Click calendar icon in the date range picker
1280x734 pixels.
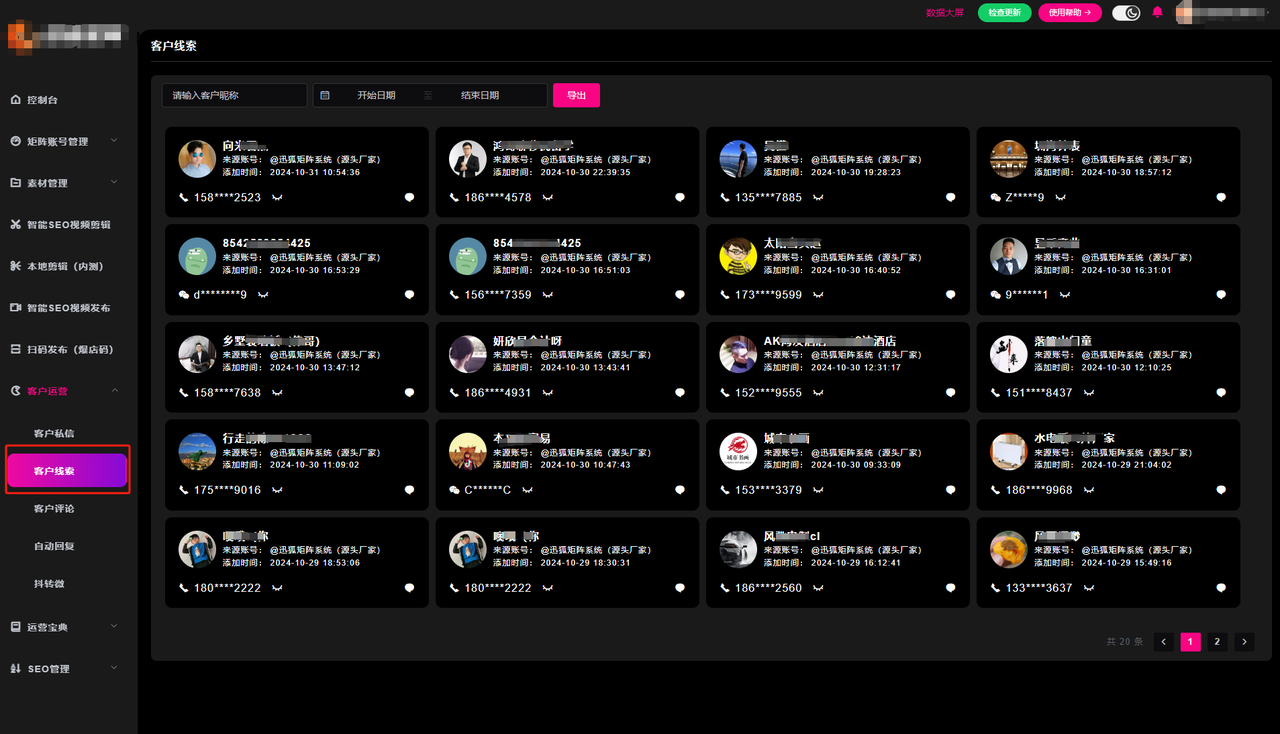tap(325, 95)
